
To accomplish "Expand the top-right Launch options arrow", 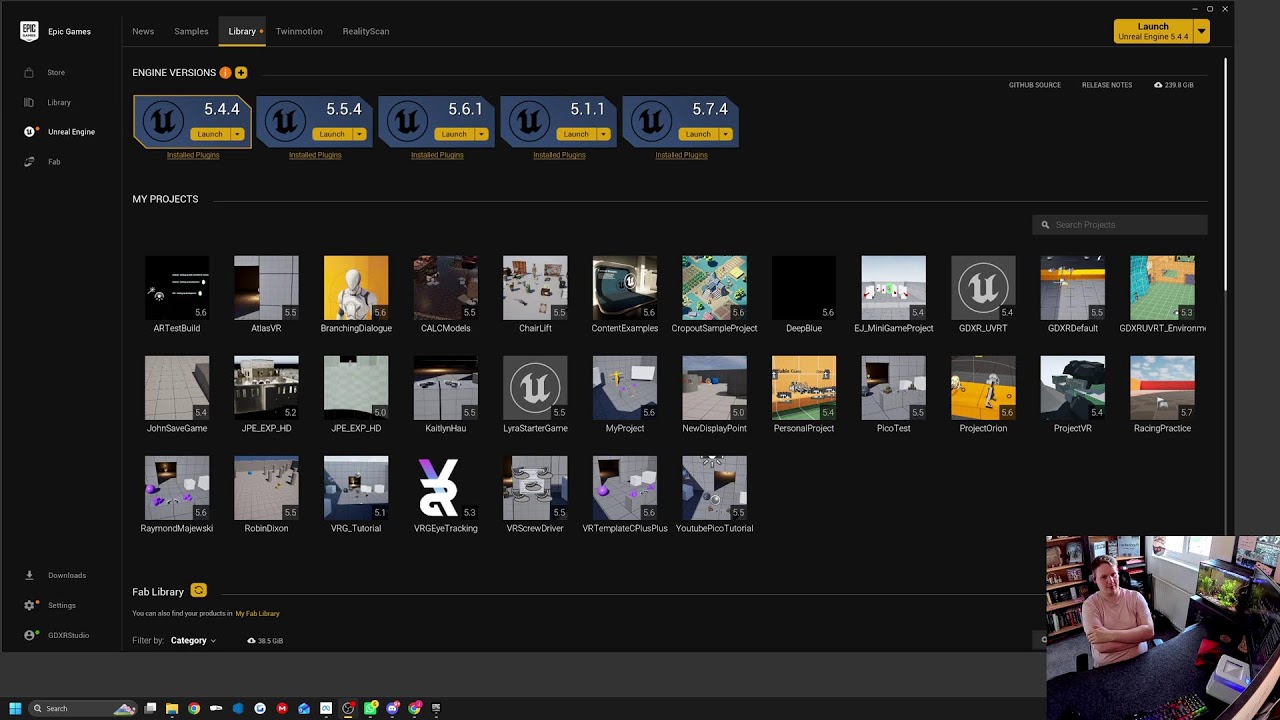I will [x=1202, y=31].
